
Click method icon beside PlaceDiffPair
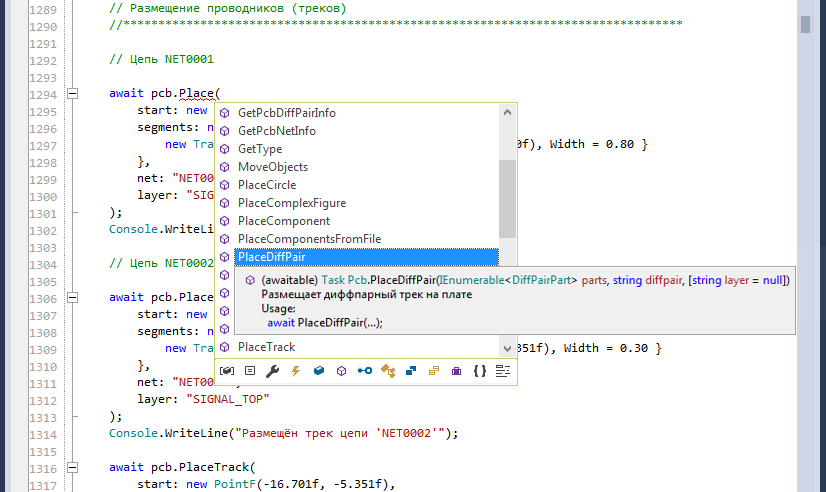[x=225, y=257]
